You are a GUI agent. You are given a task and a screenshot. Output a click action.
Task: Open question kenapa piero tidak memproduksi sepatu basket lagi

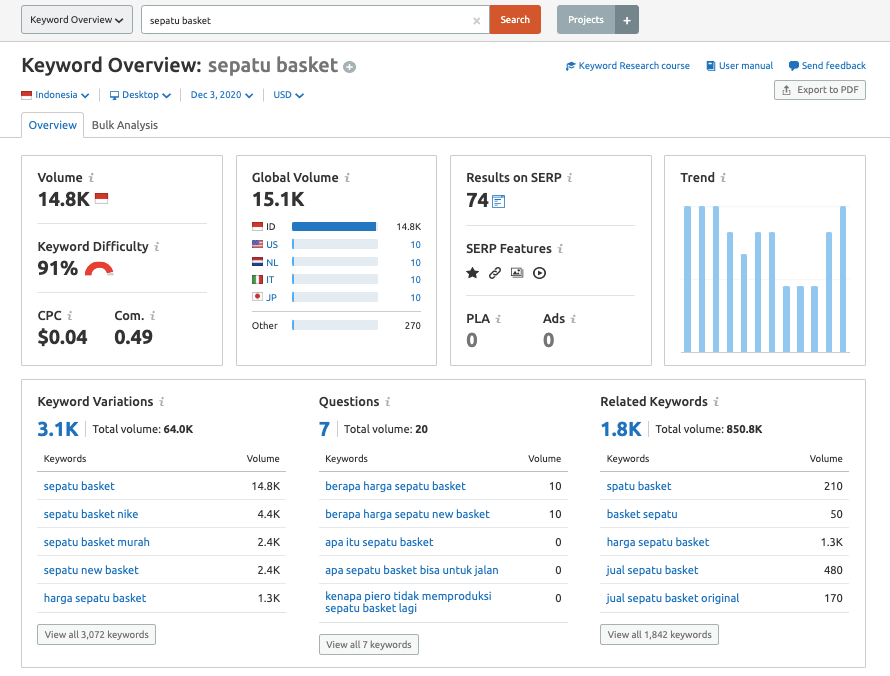tap(408, 602)
